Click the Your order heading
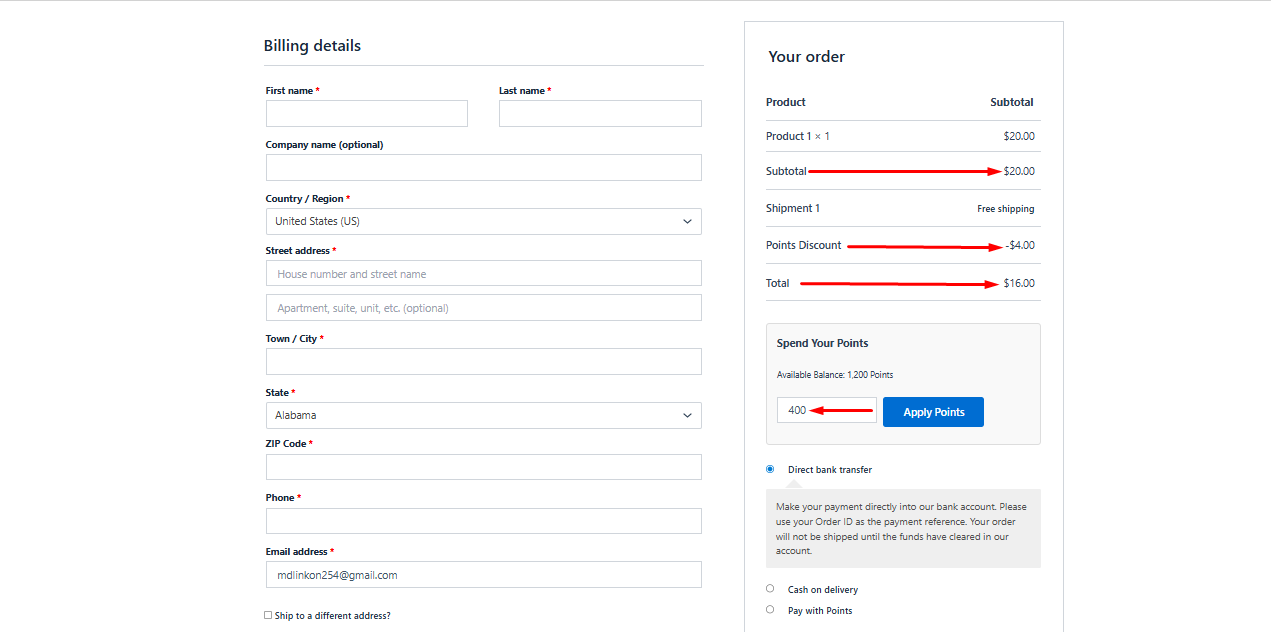 coord(806,57)
